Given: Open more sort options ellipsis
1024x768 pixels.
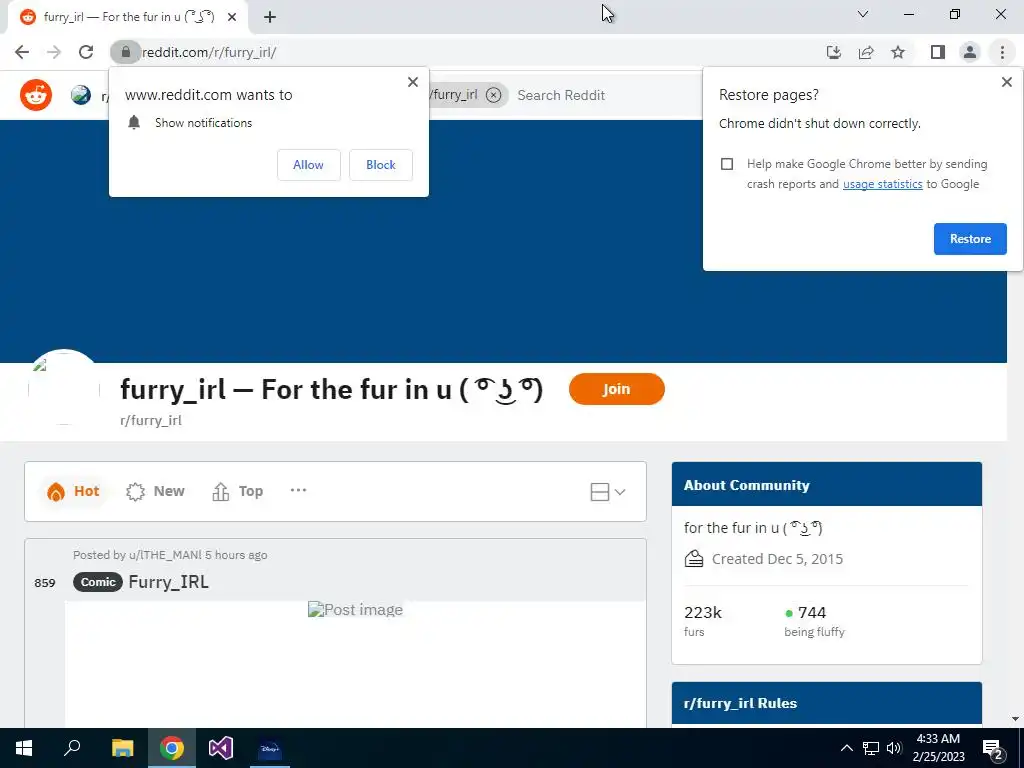Looking at the screenshot, I should tap(298, 490).
